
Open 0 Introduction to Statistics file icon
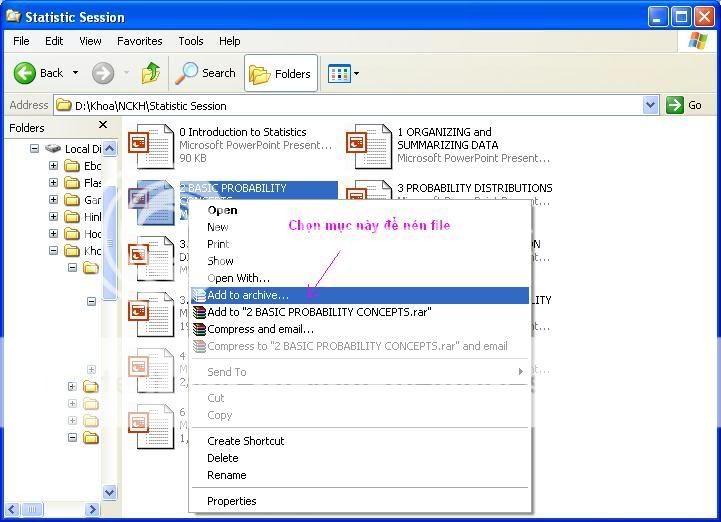pyautogui.click(x=153, y=145)
